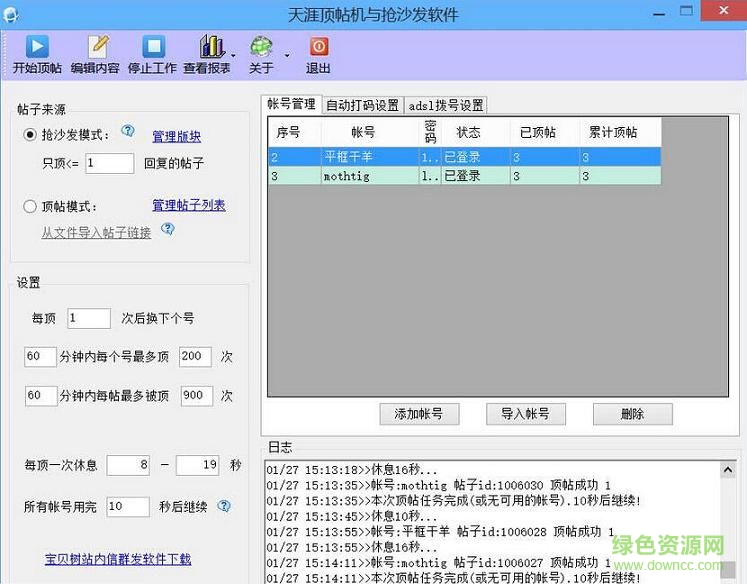Click the 导入帐号 button
Viewport: 747px width, 584px height.
pyautogui.click(x=525, y=414)
